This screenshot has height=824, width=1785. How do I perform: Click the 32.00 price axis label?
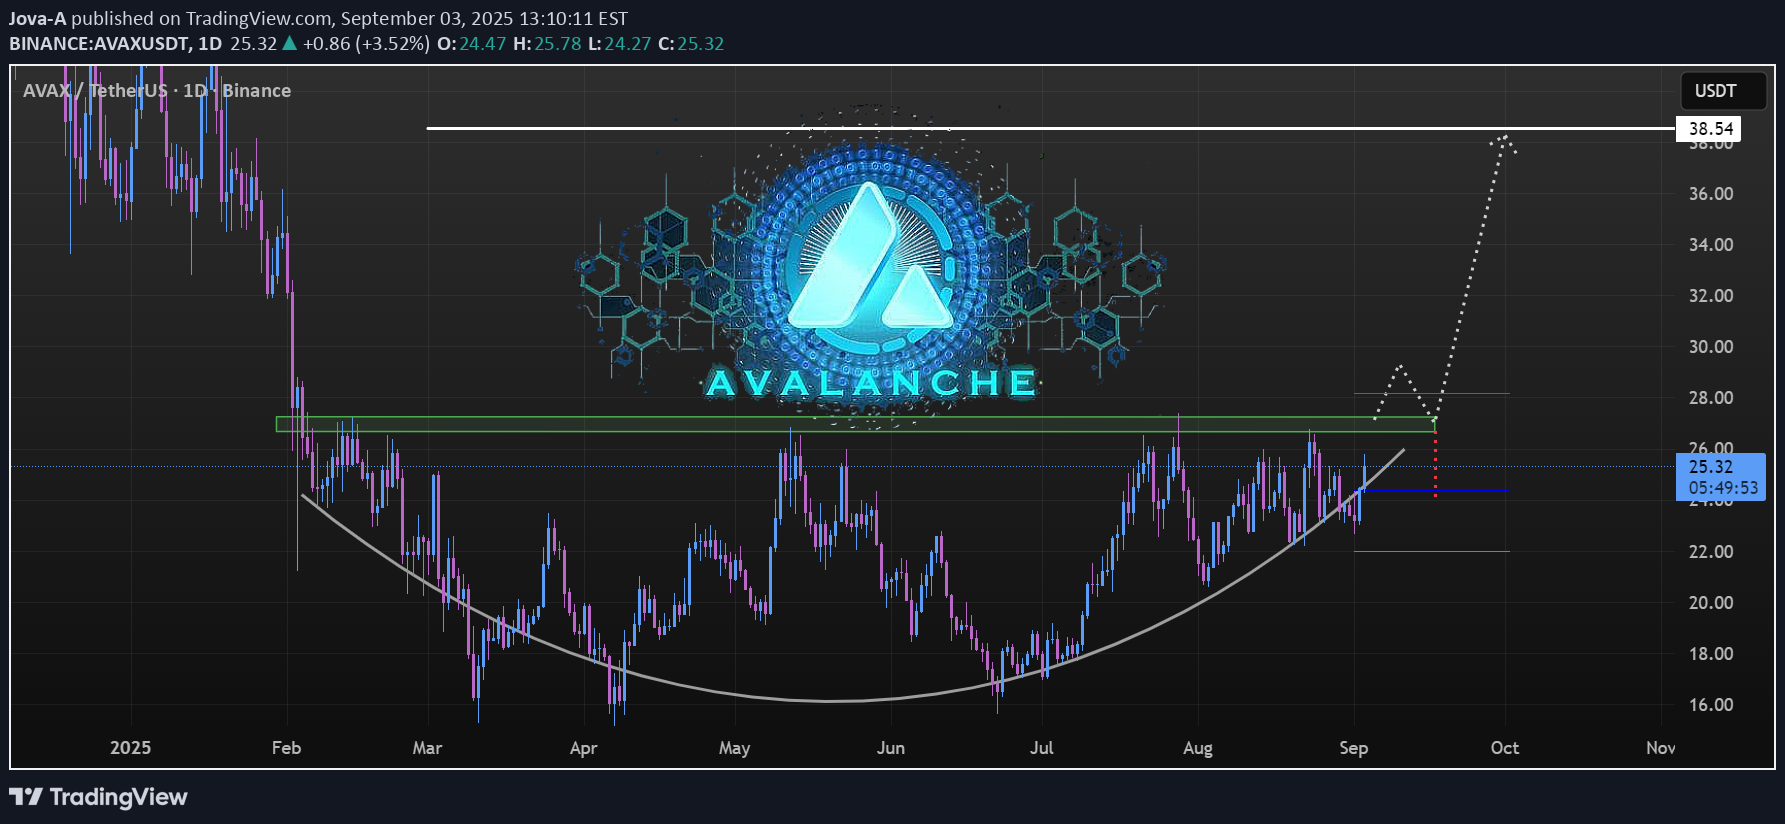pos(1711,296)
